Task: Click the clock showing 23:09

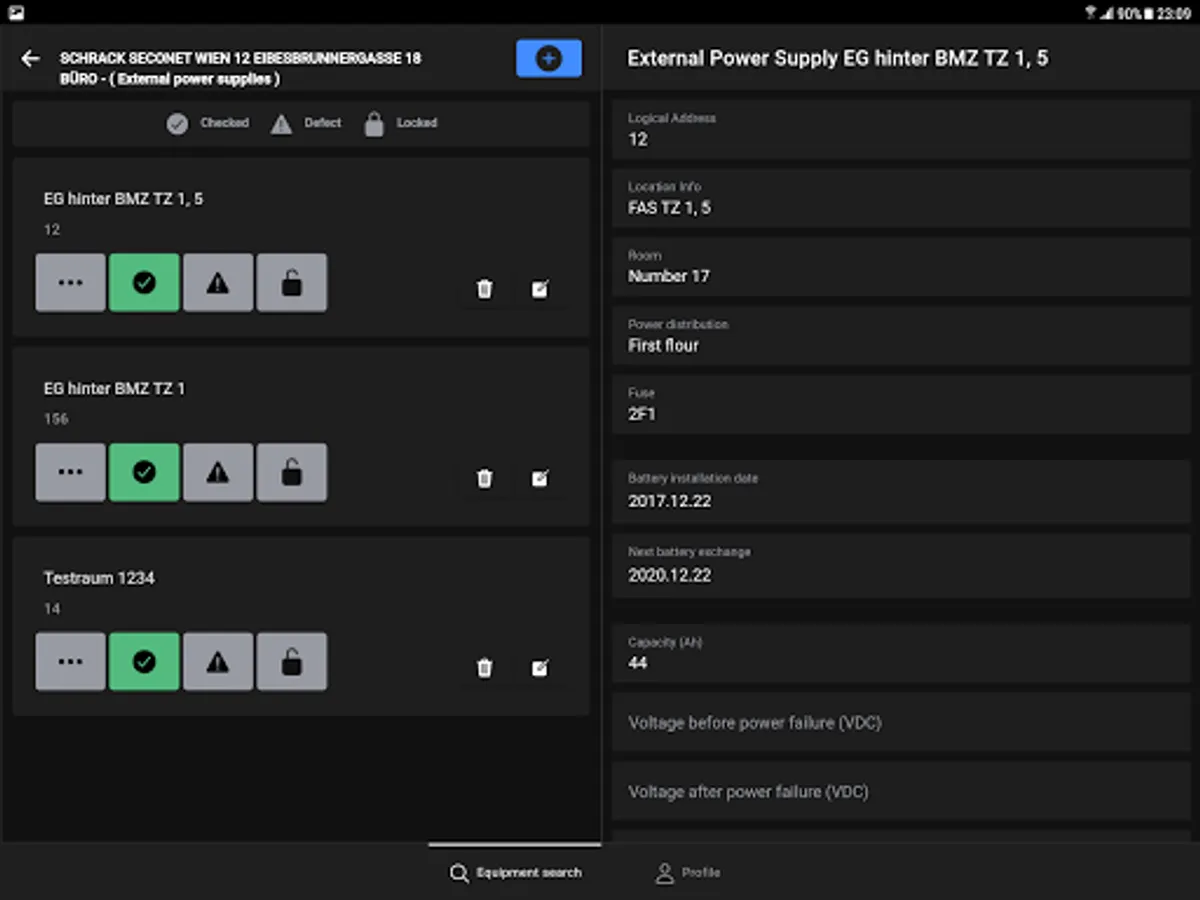Action: click(1174, 13)
